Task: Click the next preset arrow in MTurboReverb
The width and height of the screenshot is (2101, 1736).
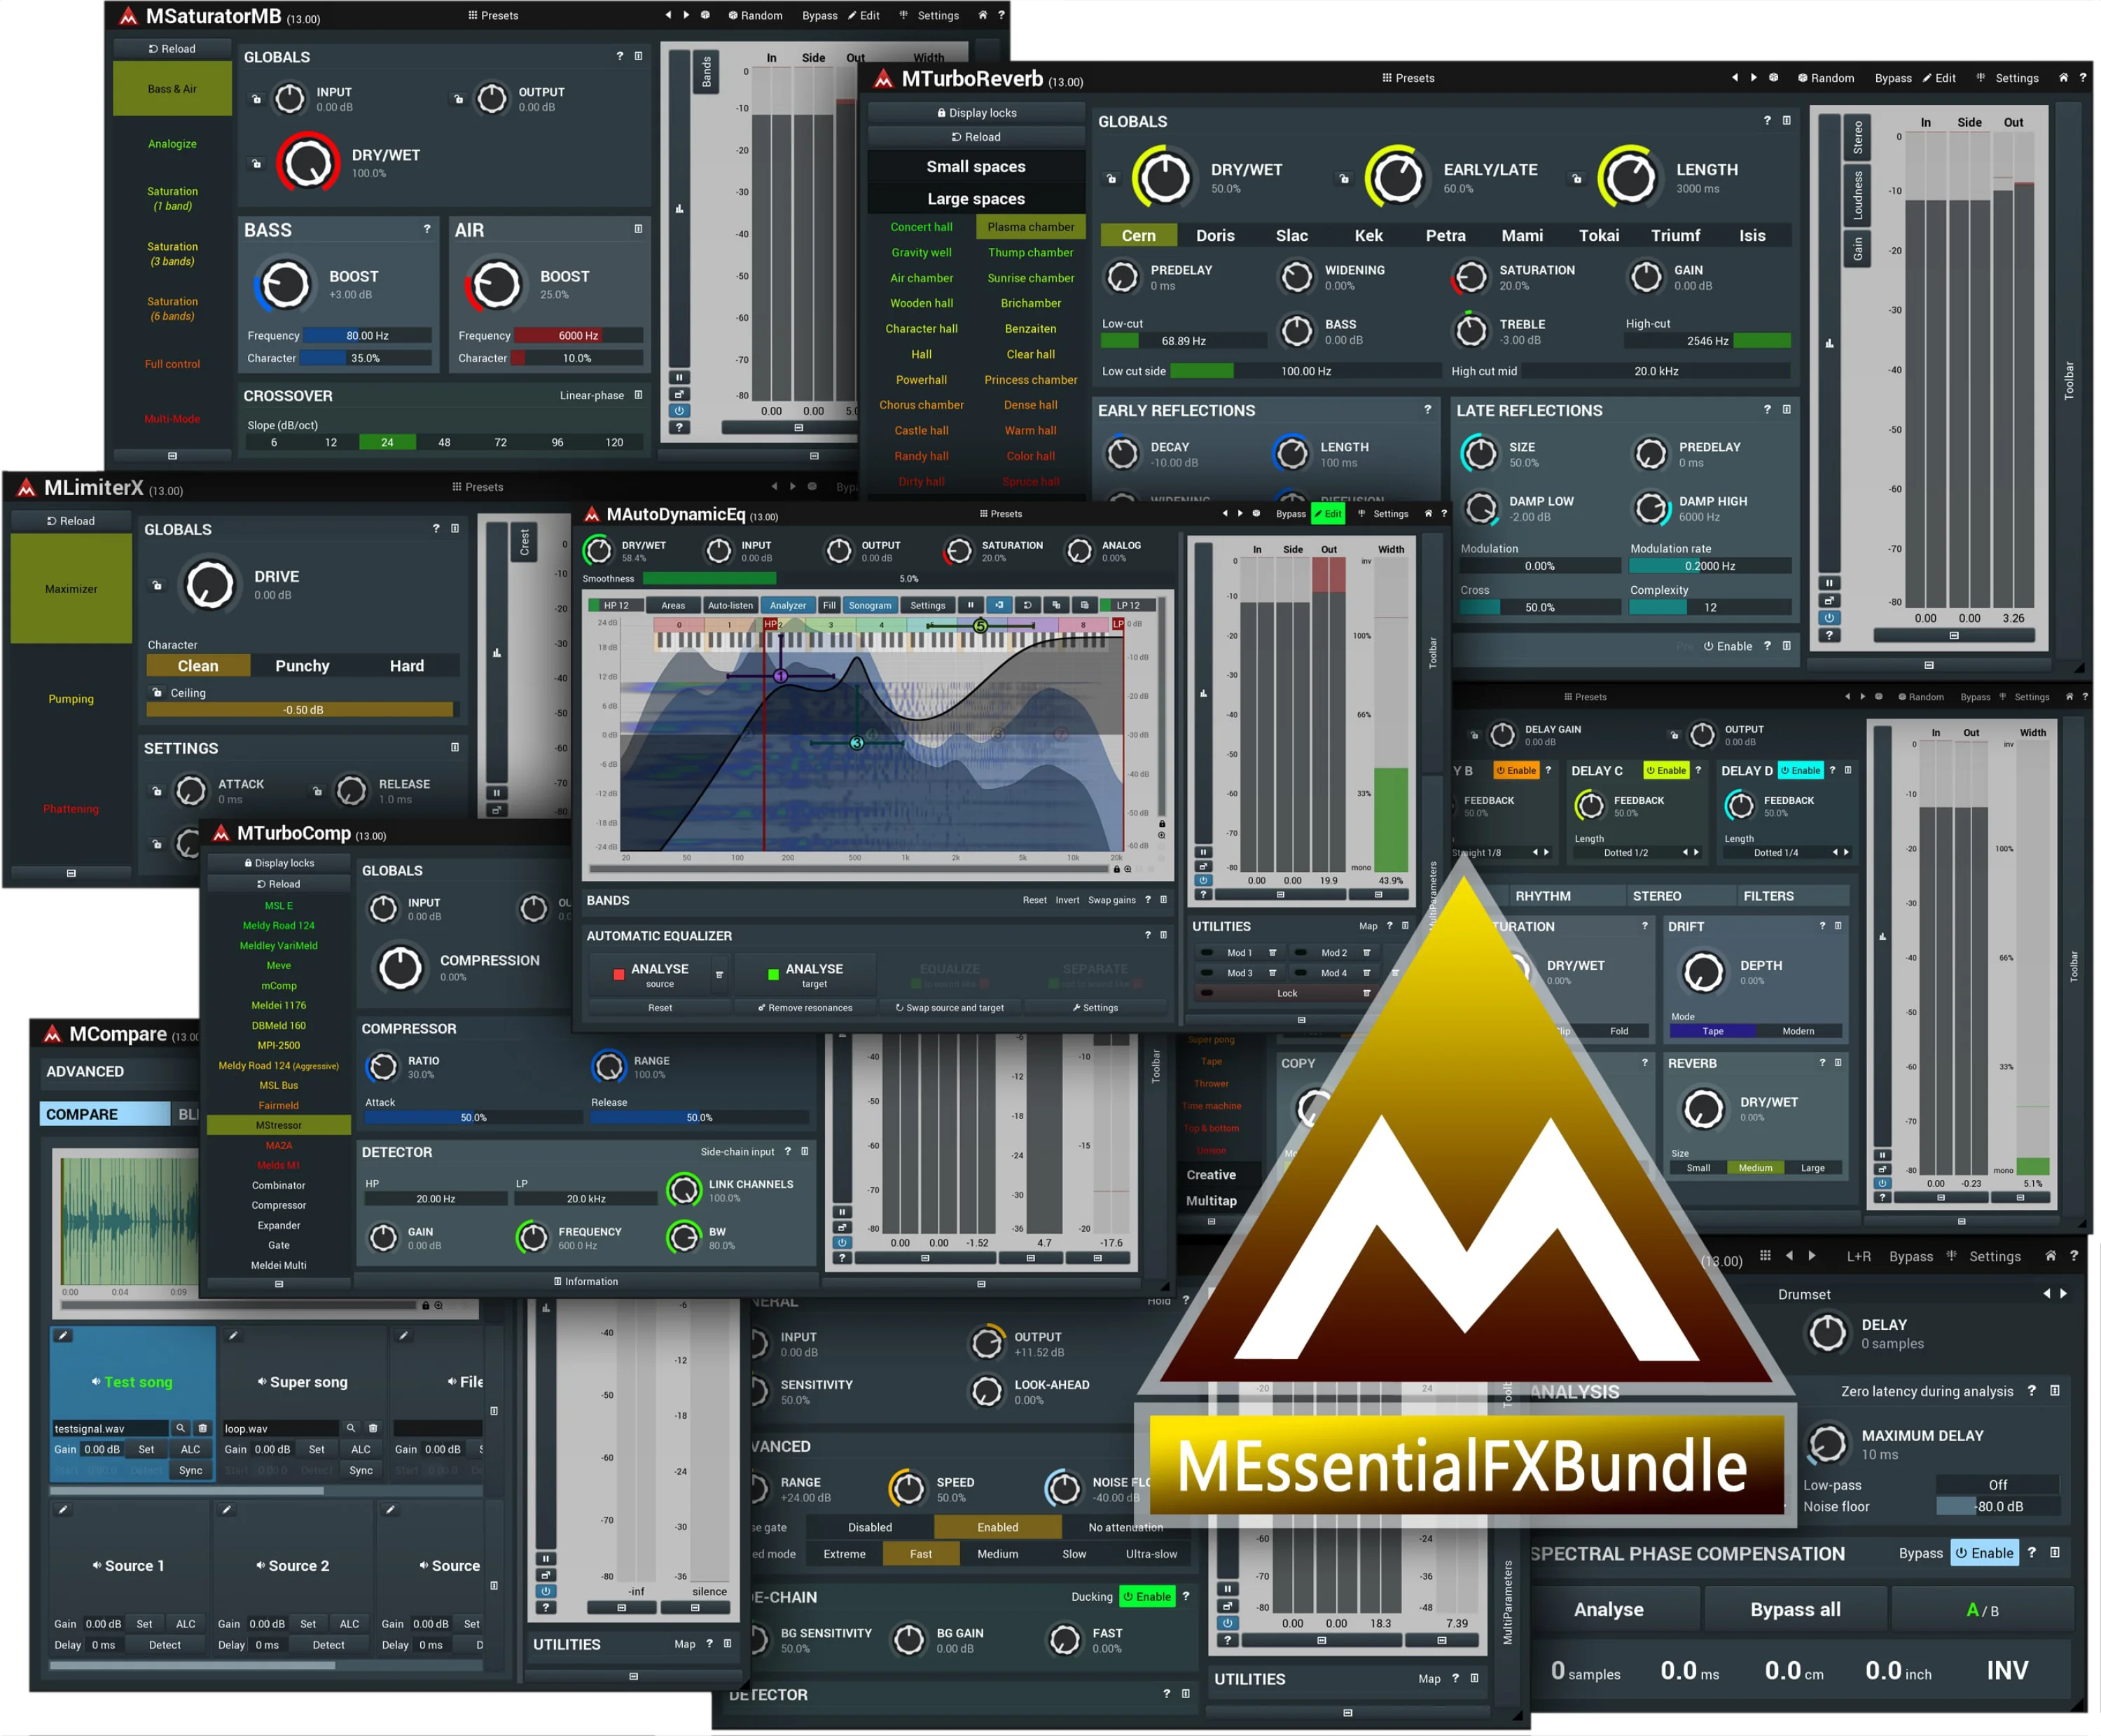Action: [x=1753, y=77]
